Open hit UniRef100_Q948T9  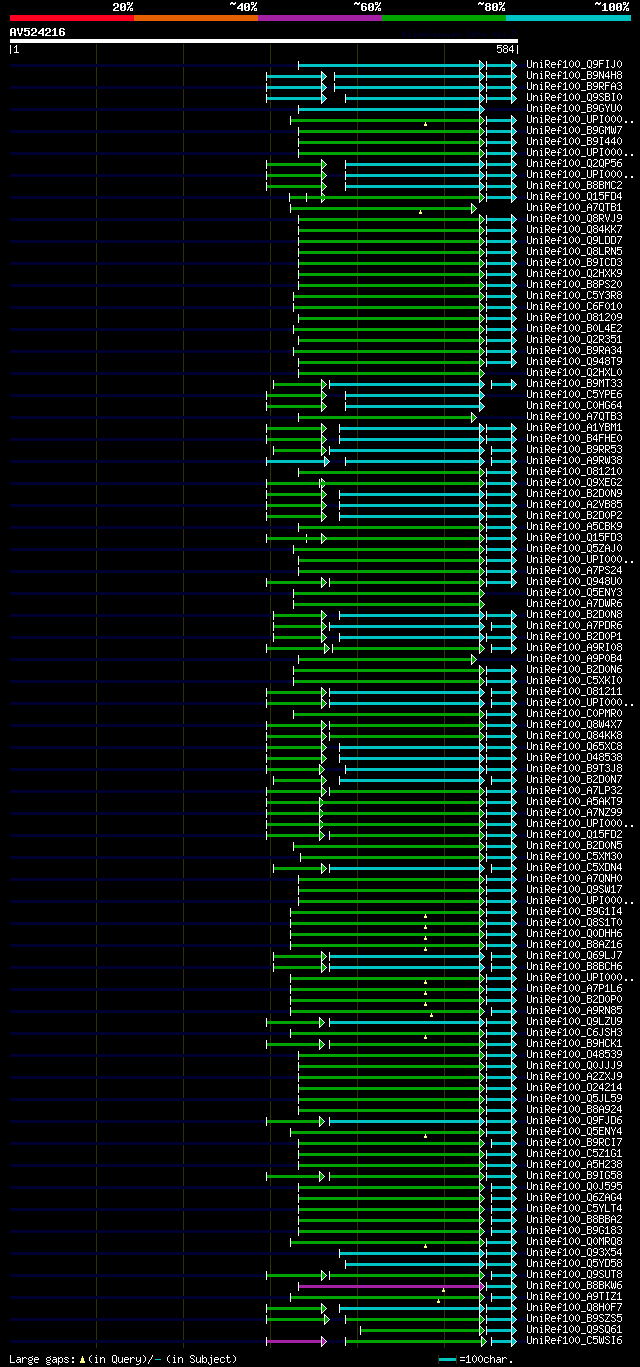coord(573,361)
